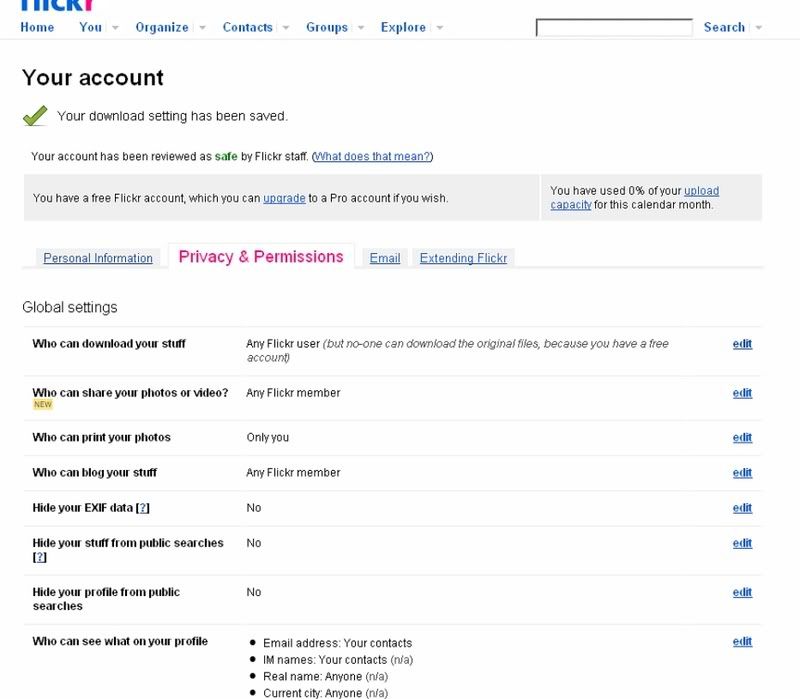Click 'Any Flickr member' value for blogging
This screenshot has height=699, width=800.
[x=293, y=472]
